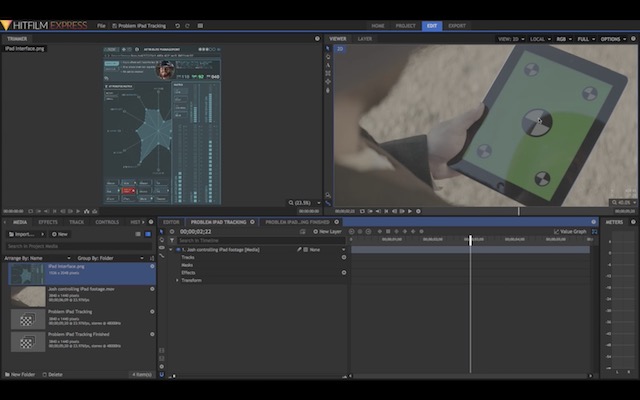Image resolution: width=640 pixels, height=400 pixels.
Task: Open the Viewer OPTIONS dropdown
Action: [611, 39]
